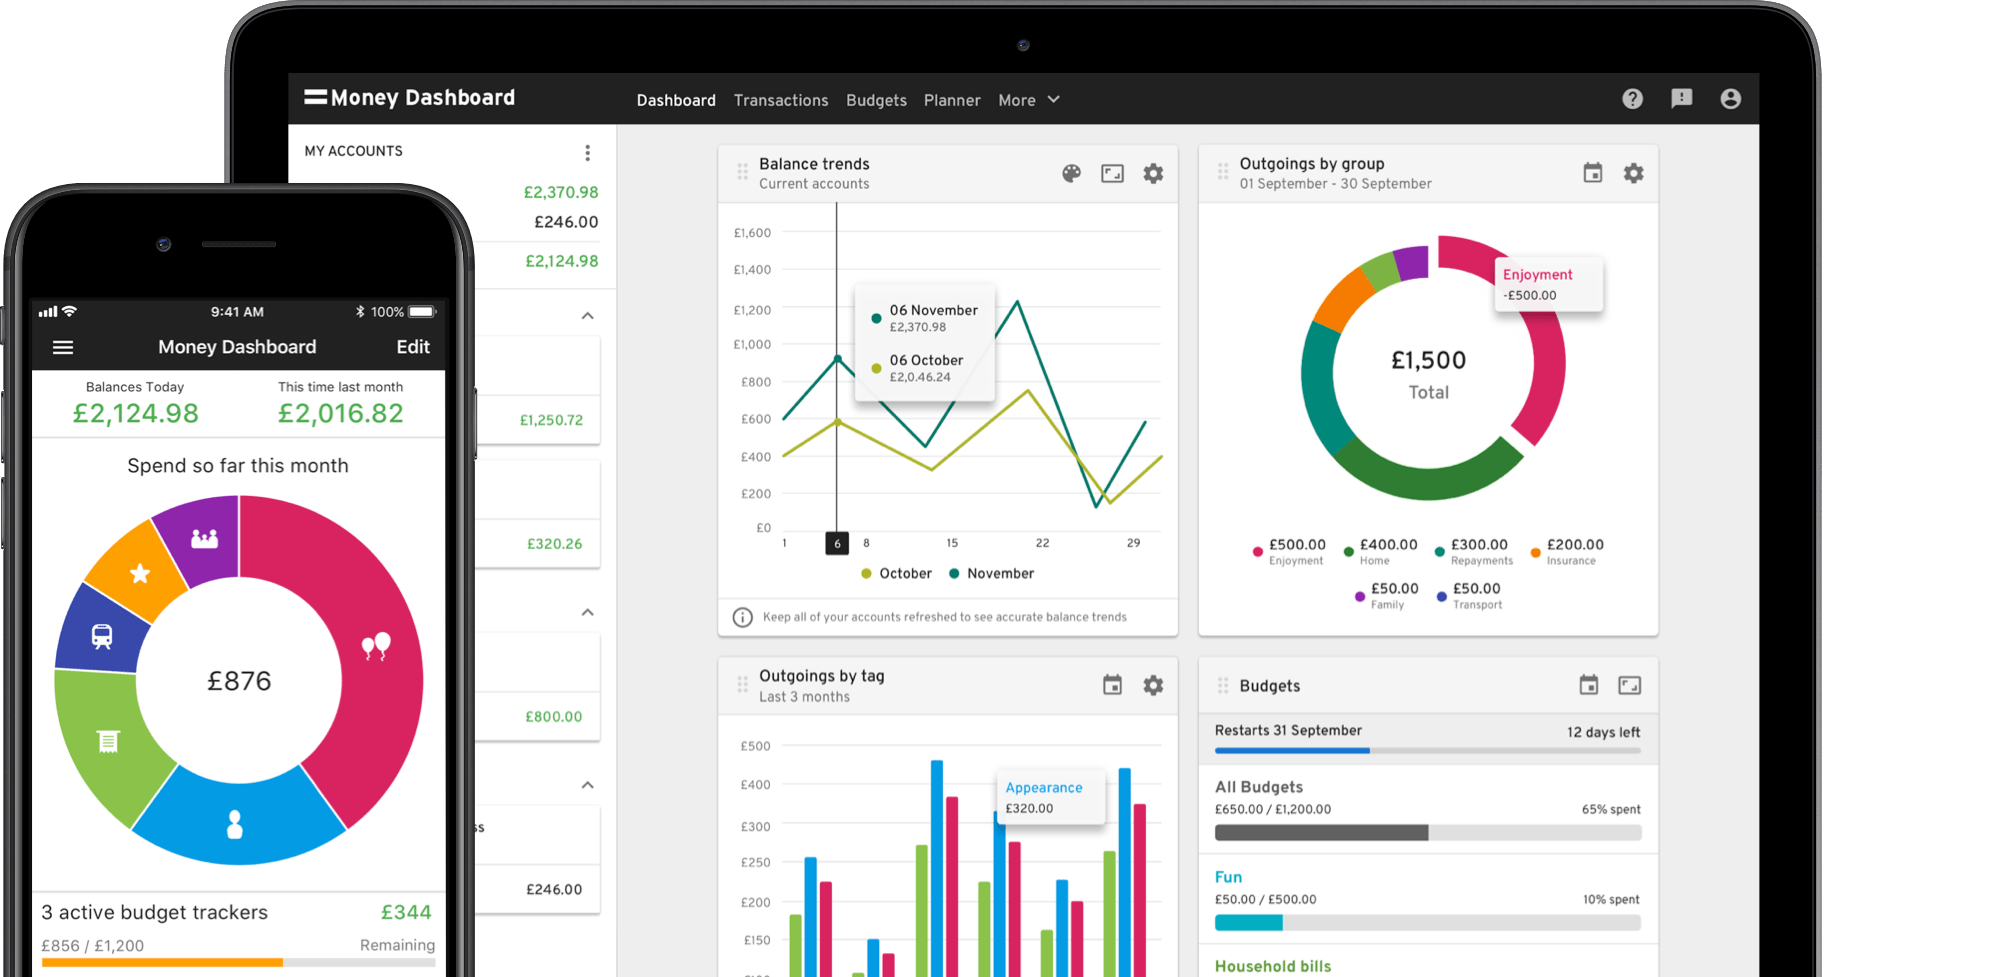Open the Fun budget link
Viewport: 2000px width, 977px height.
pos(1228,877)
